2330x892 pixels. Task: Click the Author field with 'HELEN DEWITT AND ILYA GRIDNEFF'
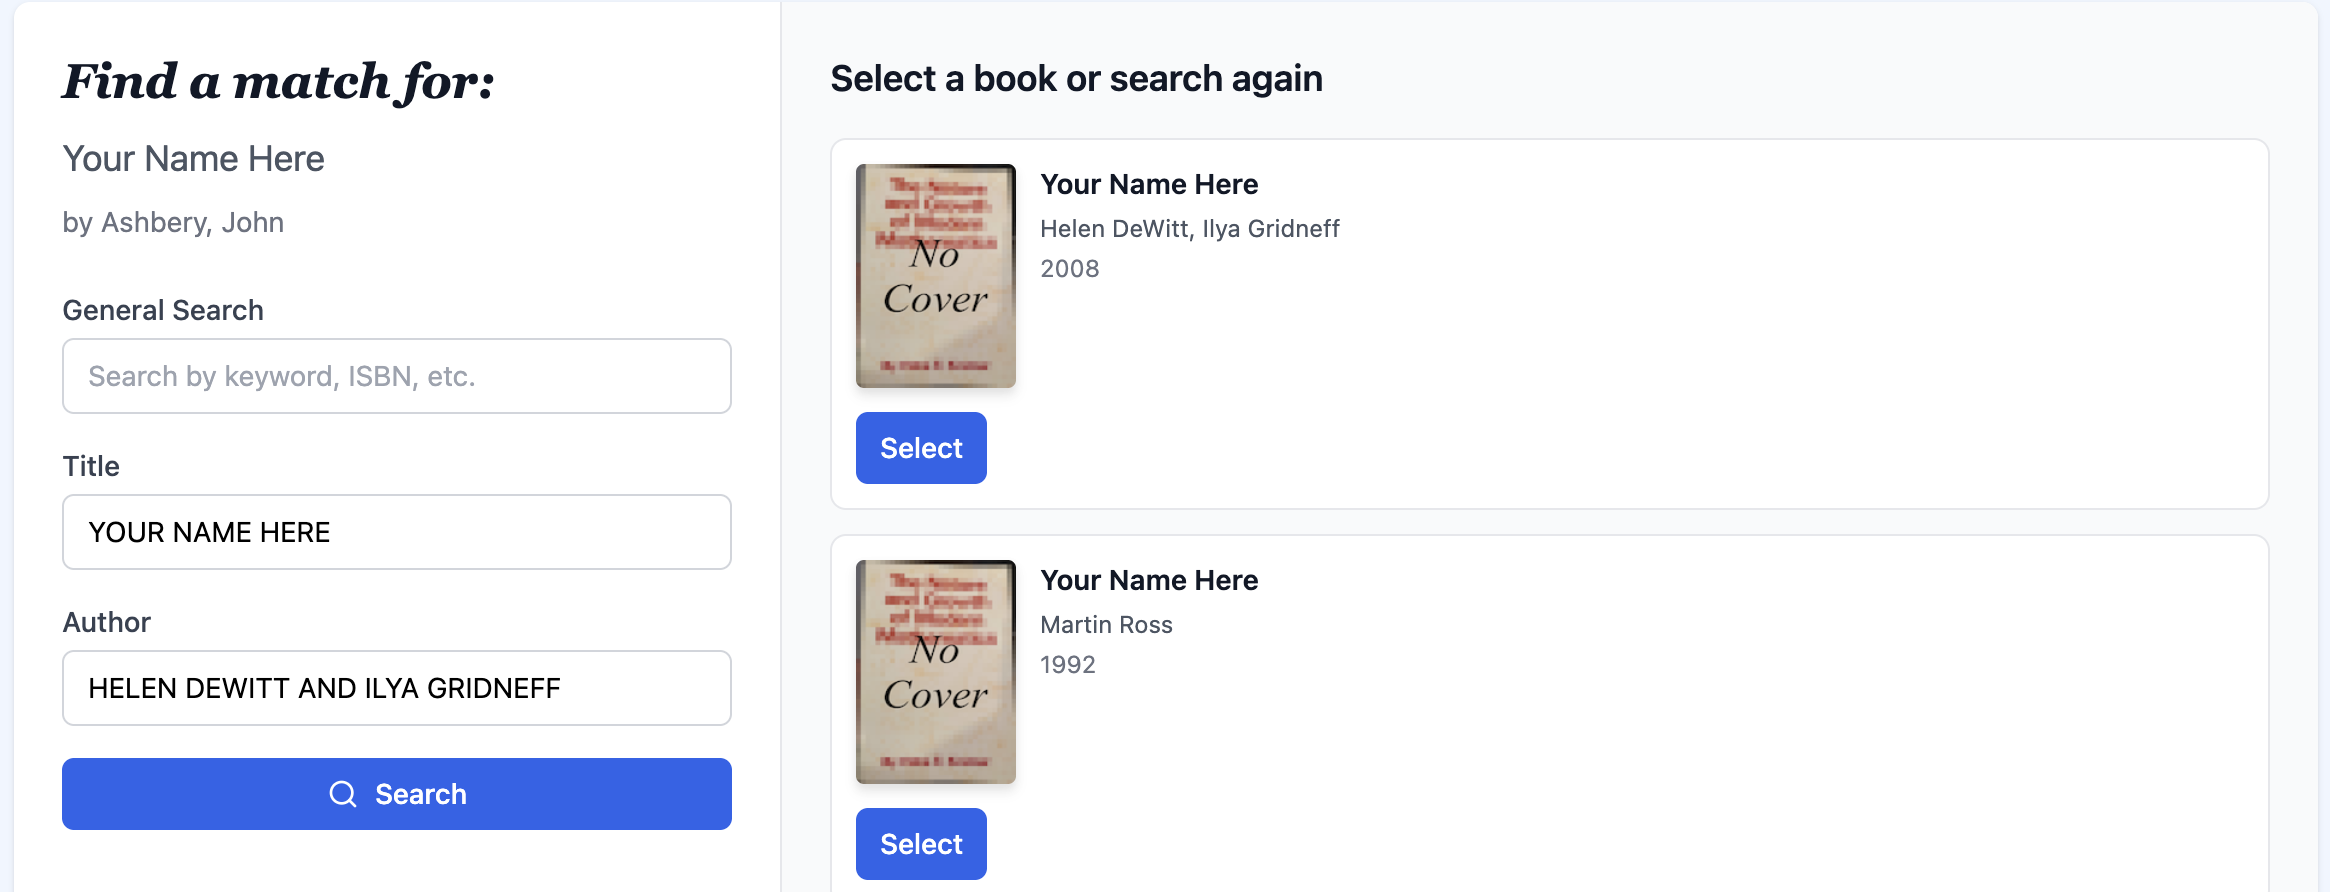[x=396, y=688]
